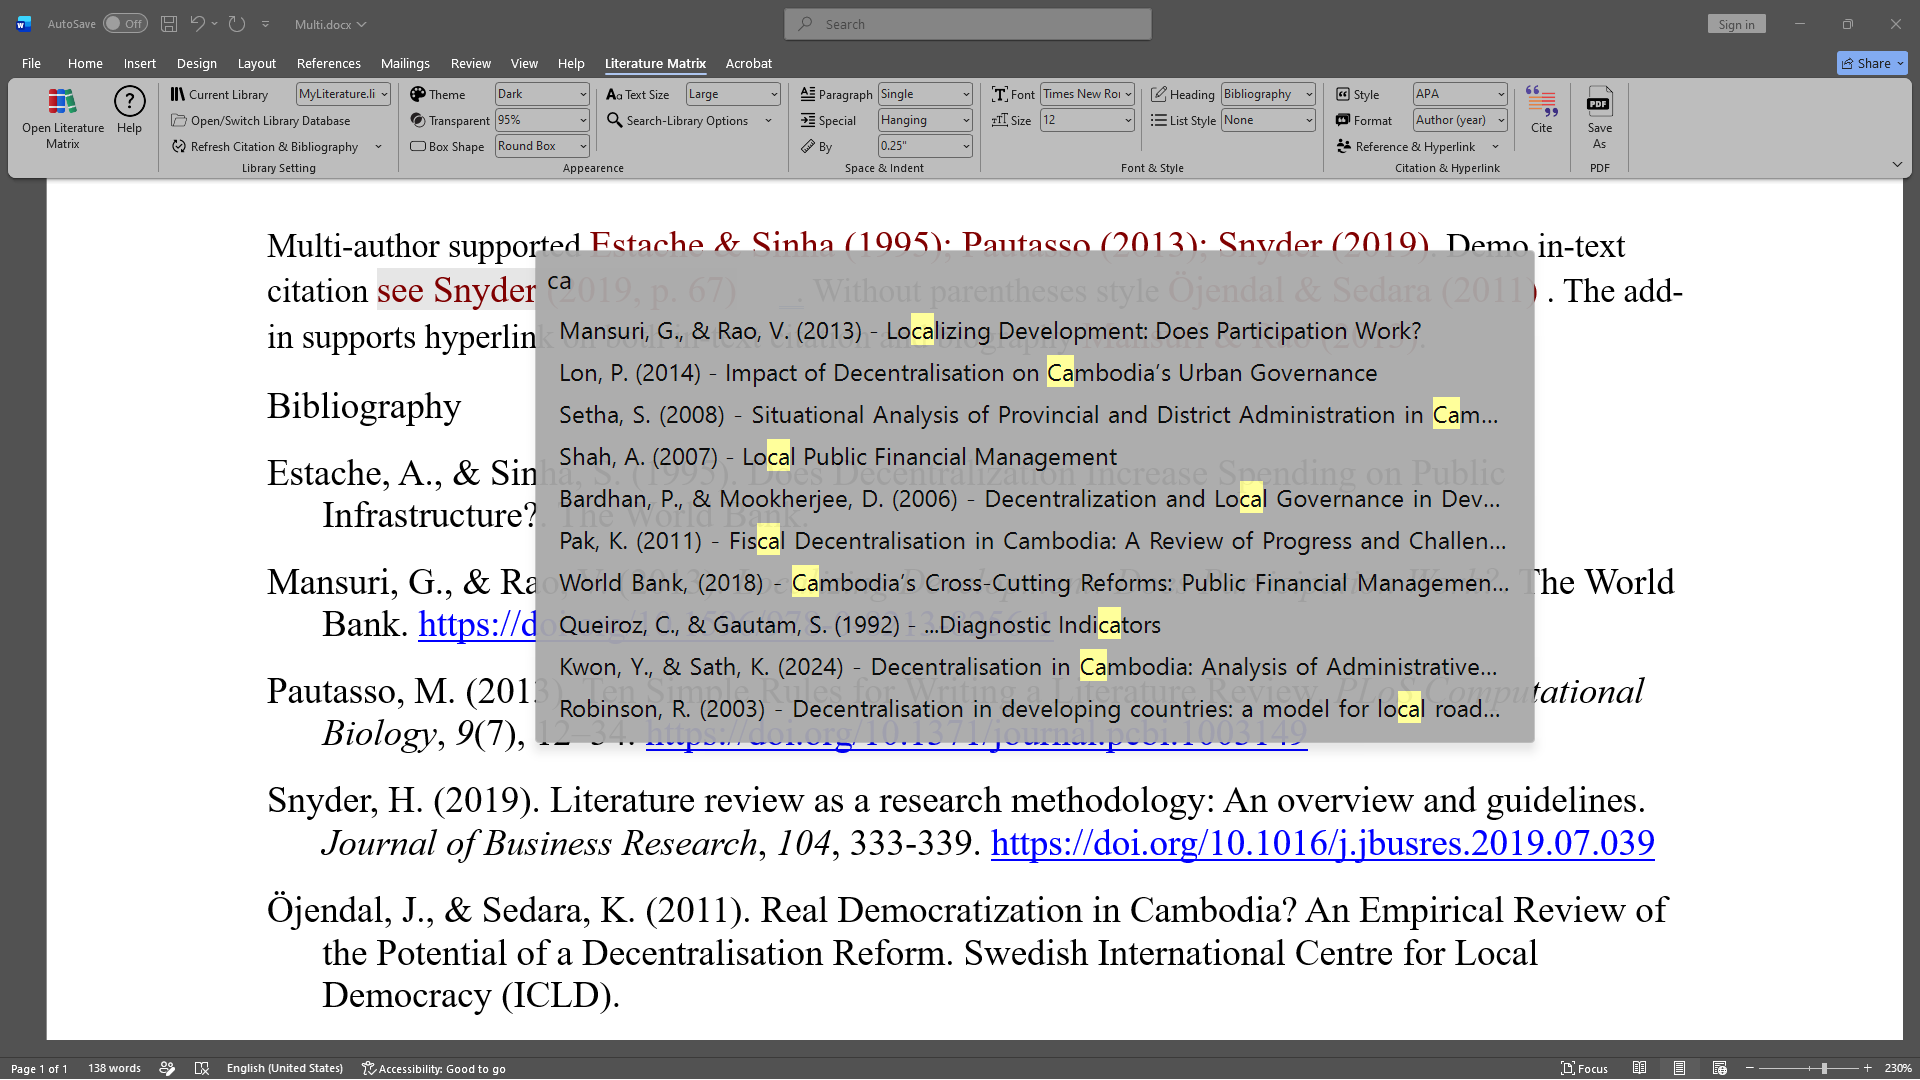
Task: Open the Paragraph spacing dropdown
Action: pos(925,94)
